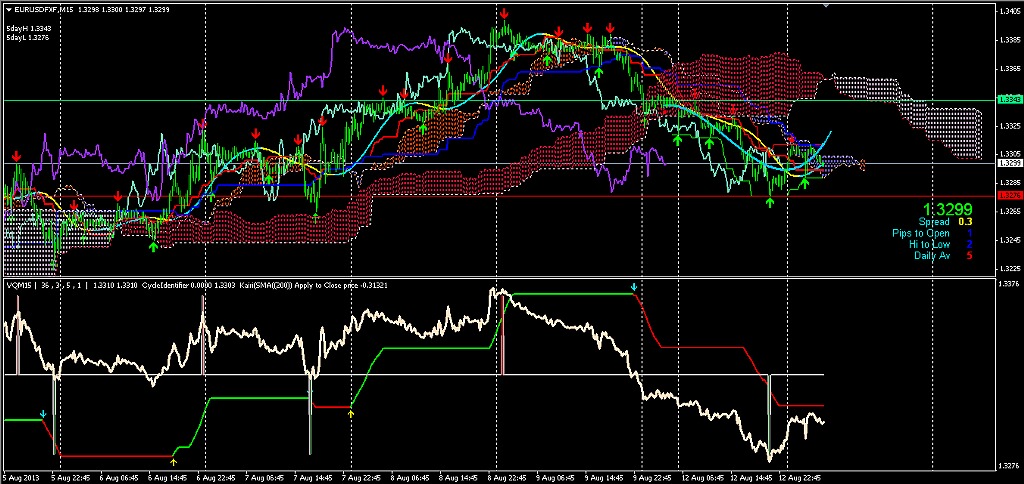1024x484 pixels.
Task: Click the chart shift triangle marker at top
Action: [x=826, y=6]
